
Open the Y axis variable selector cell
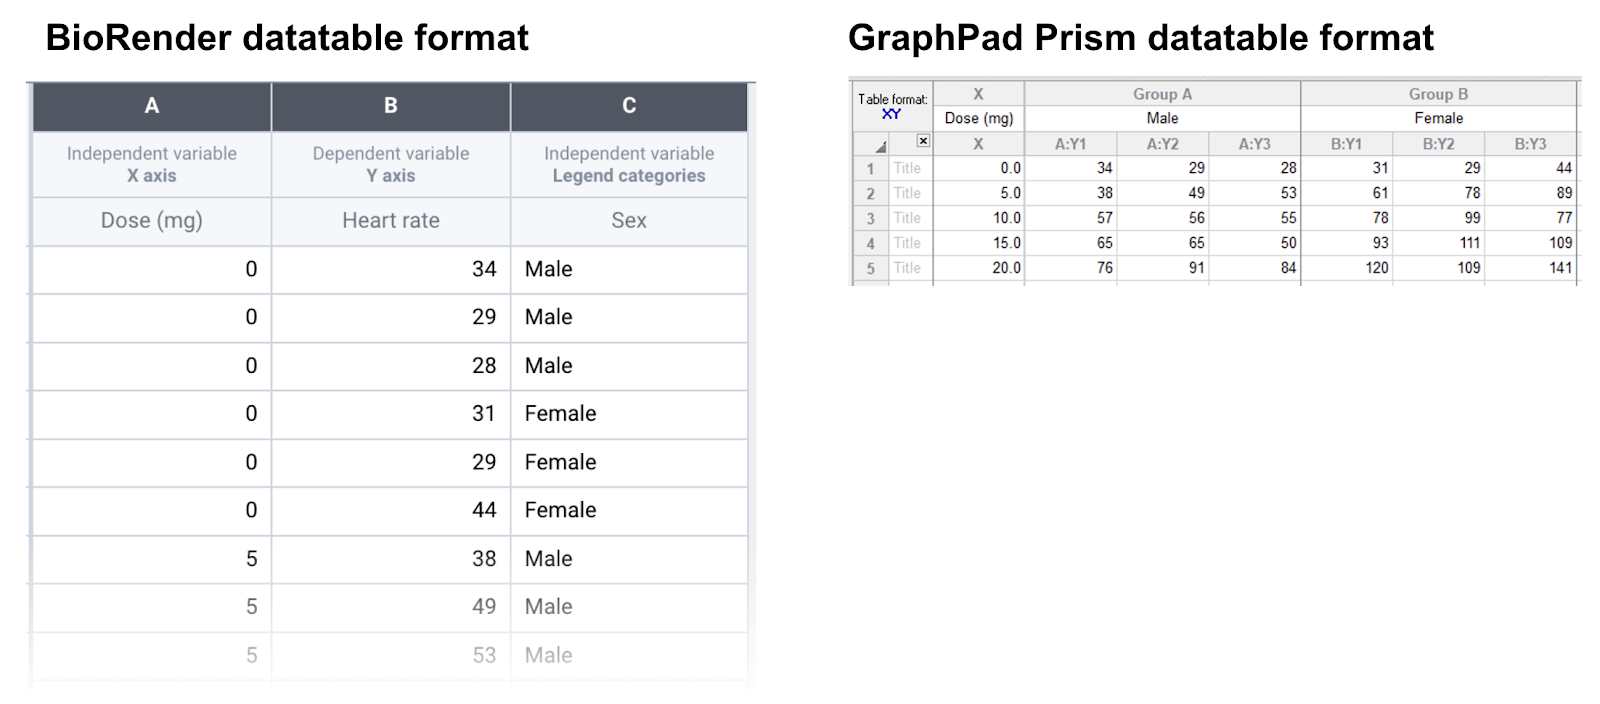(391, 164)
